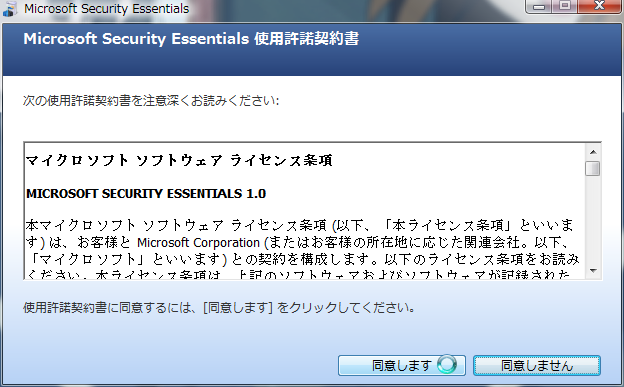The width and height of the screenshot is (624, 387).
Task: Click the 使用許諾契約書 banner title
Action: click(191, 39)
